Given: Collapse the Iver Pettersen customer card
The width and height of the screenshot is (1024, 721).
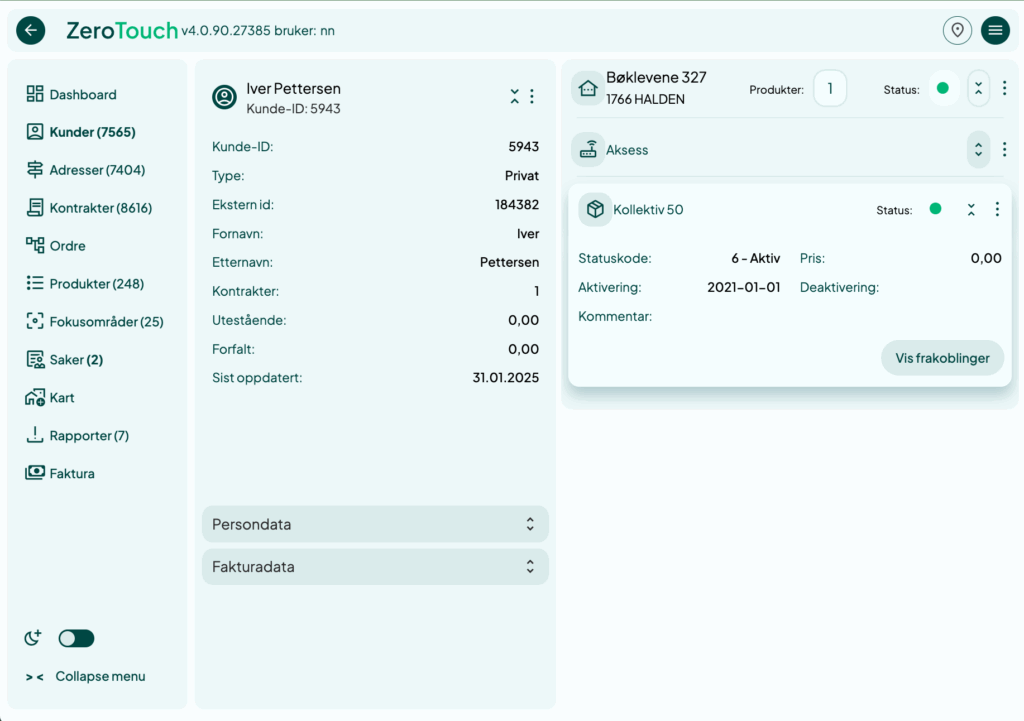Looking at the screenshot, I should [514, 96].
